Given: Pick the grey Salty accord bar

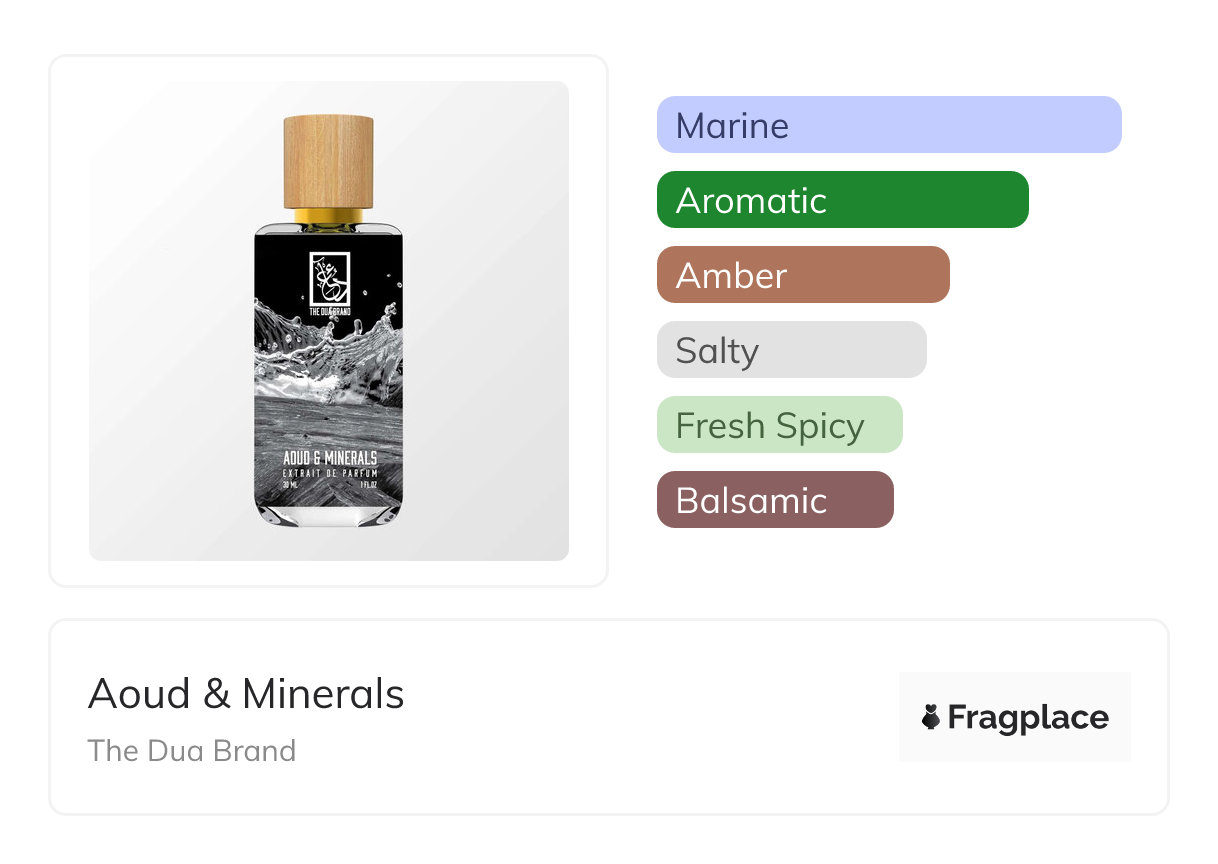Looking at the screenshot, I should [791, 350].
